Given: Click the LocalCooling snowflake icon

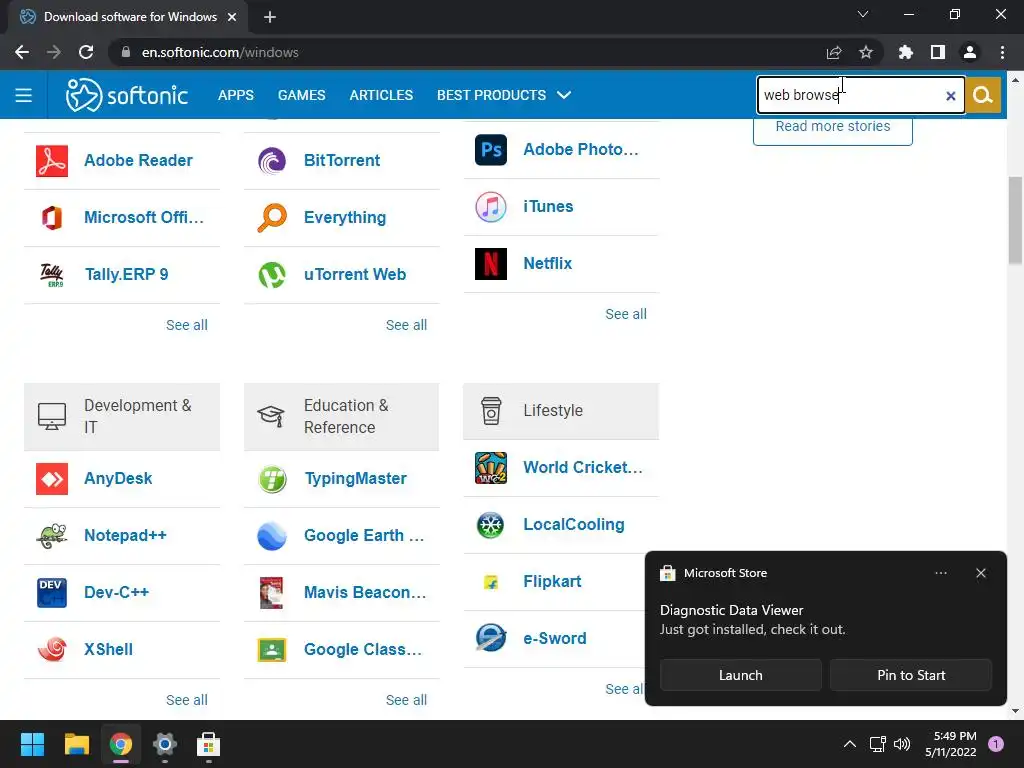Looking at the screenshot, I should tap(491, 524).
